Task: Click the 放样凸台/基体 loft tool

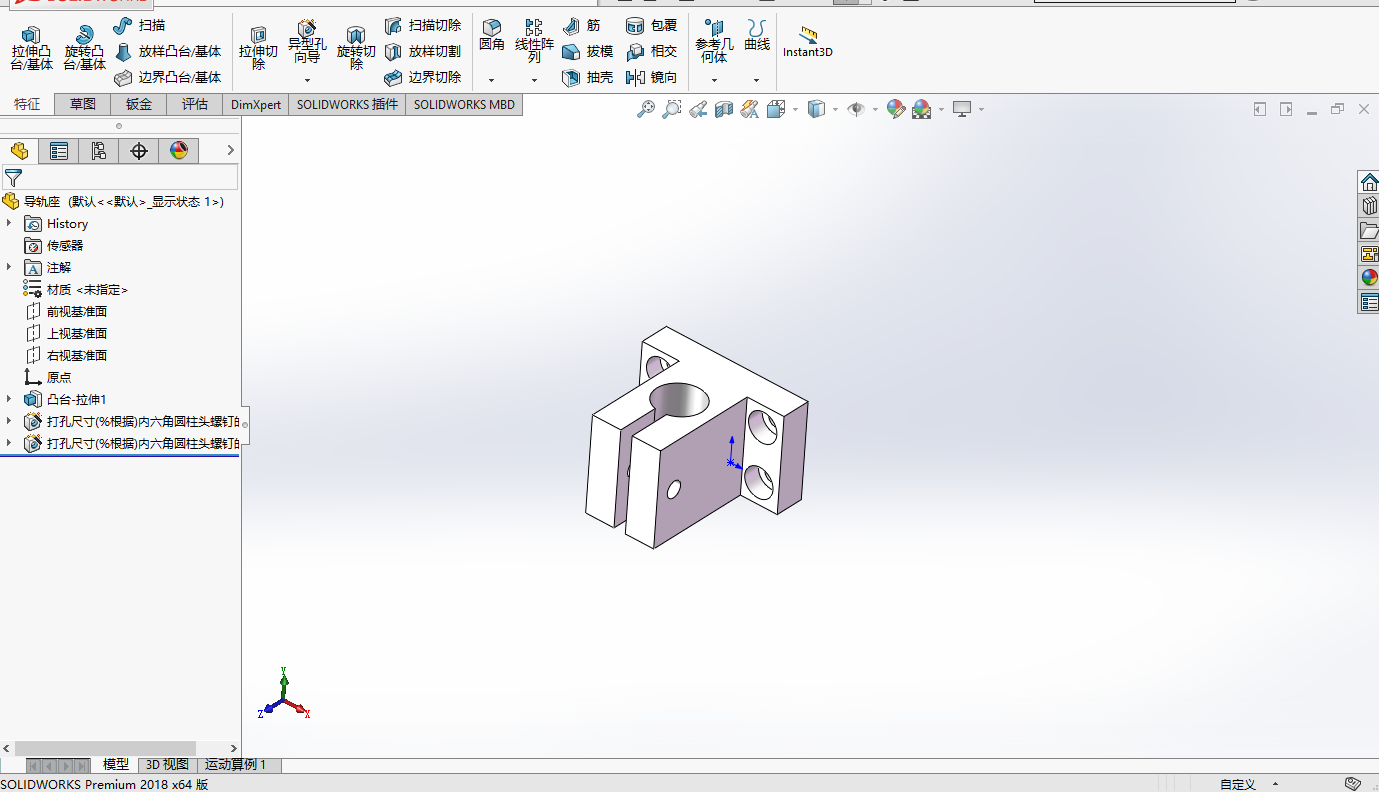Action: pos(167,51)
